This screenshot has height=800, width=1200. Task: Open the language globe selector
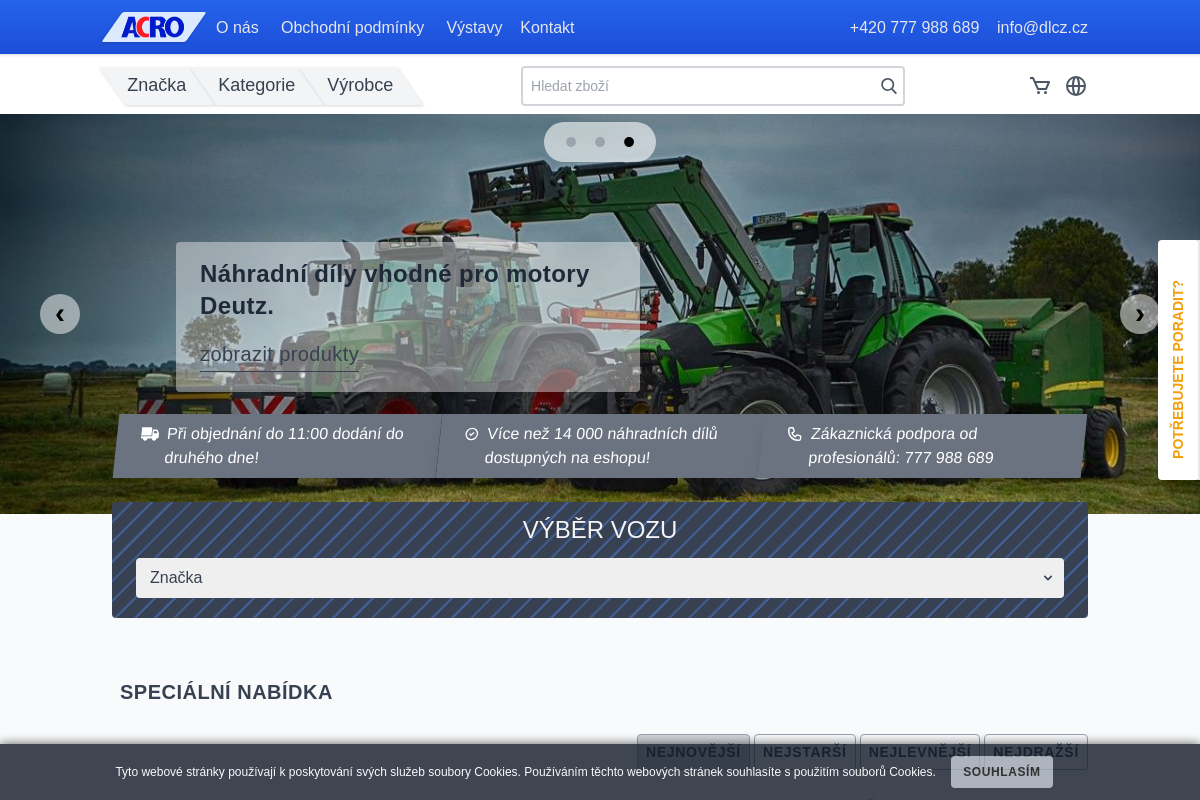1076,86
